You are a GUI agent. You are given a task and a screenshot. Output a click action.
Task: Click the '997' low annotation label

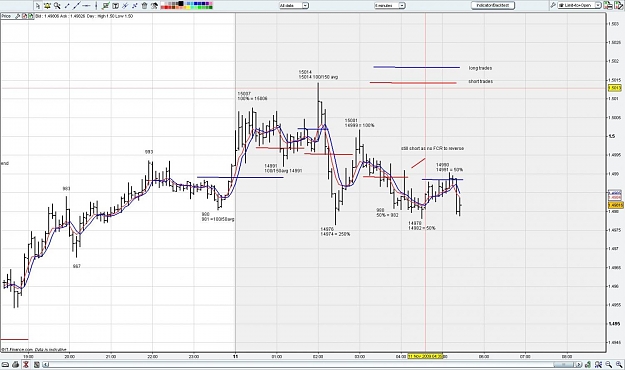[x=77, y=266]
